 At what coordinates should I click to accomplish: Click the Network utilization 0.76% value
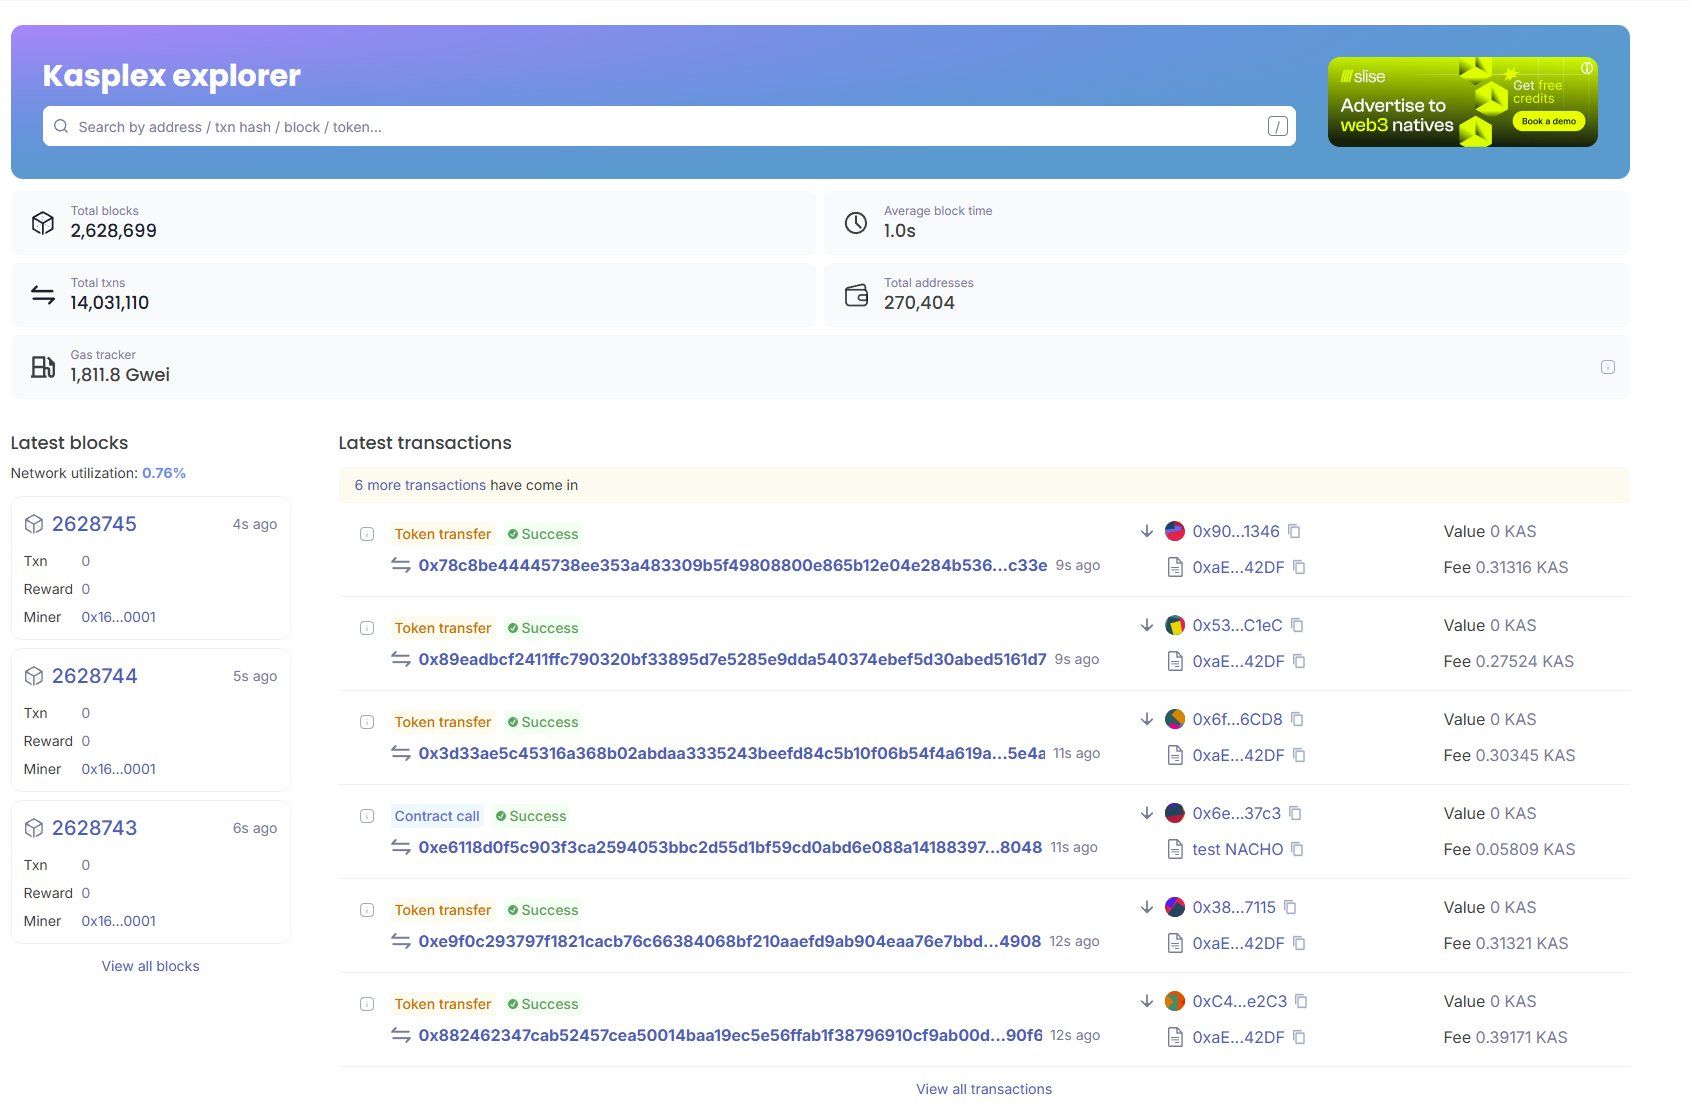[x=163, y=473]
